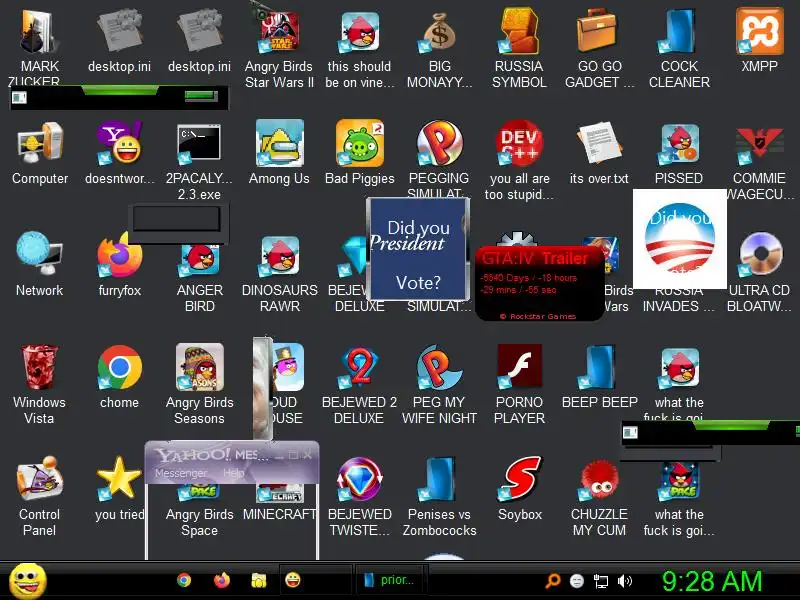Open the Control Panel icon
800x600 pixels.
[x=39, y=480]
